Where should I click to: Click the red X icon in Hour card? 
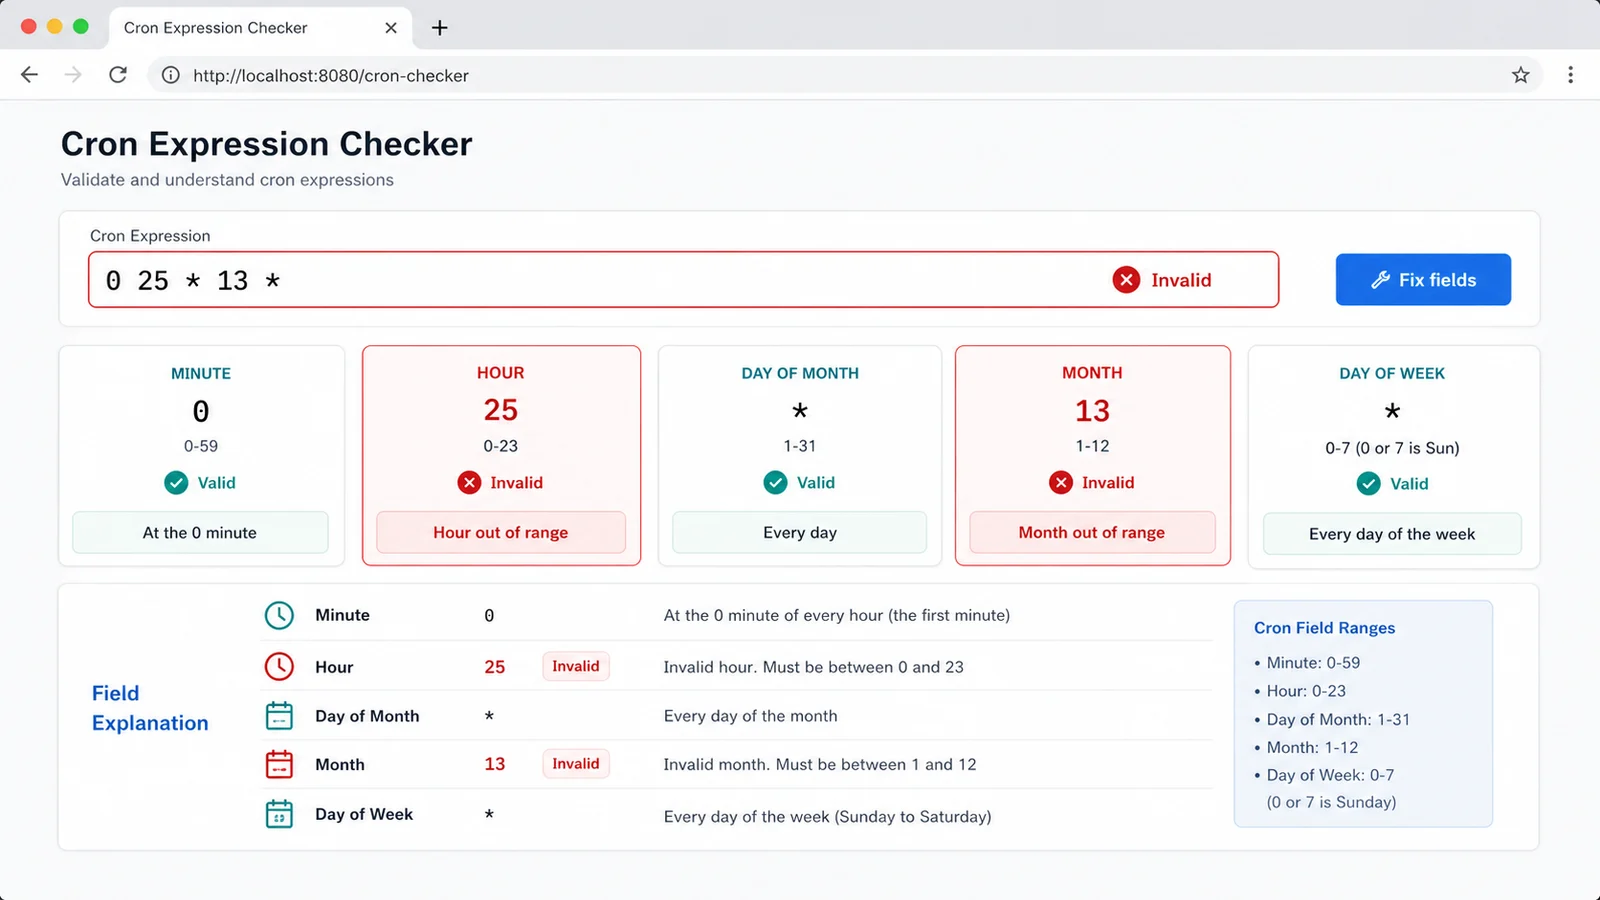click(x=469, y=483)
